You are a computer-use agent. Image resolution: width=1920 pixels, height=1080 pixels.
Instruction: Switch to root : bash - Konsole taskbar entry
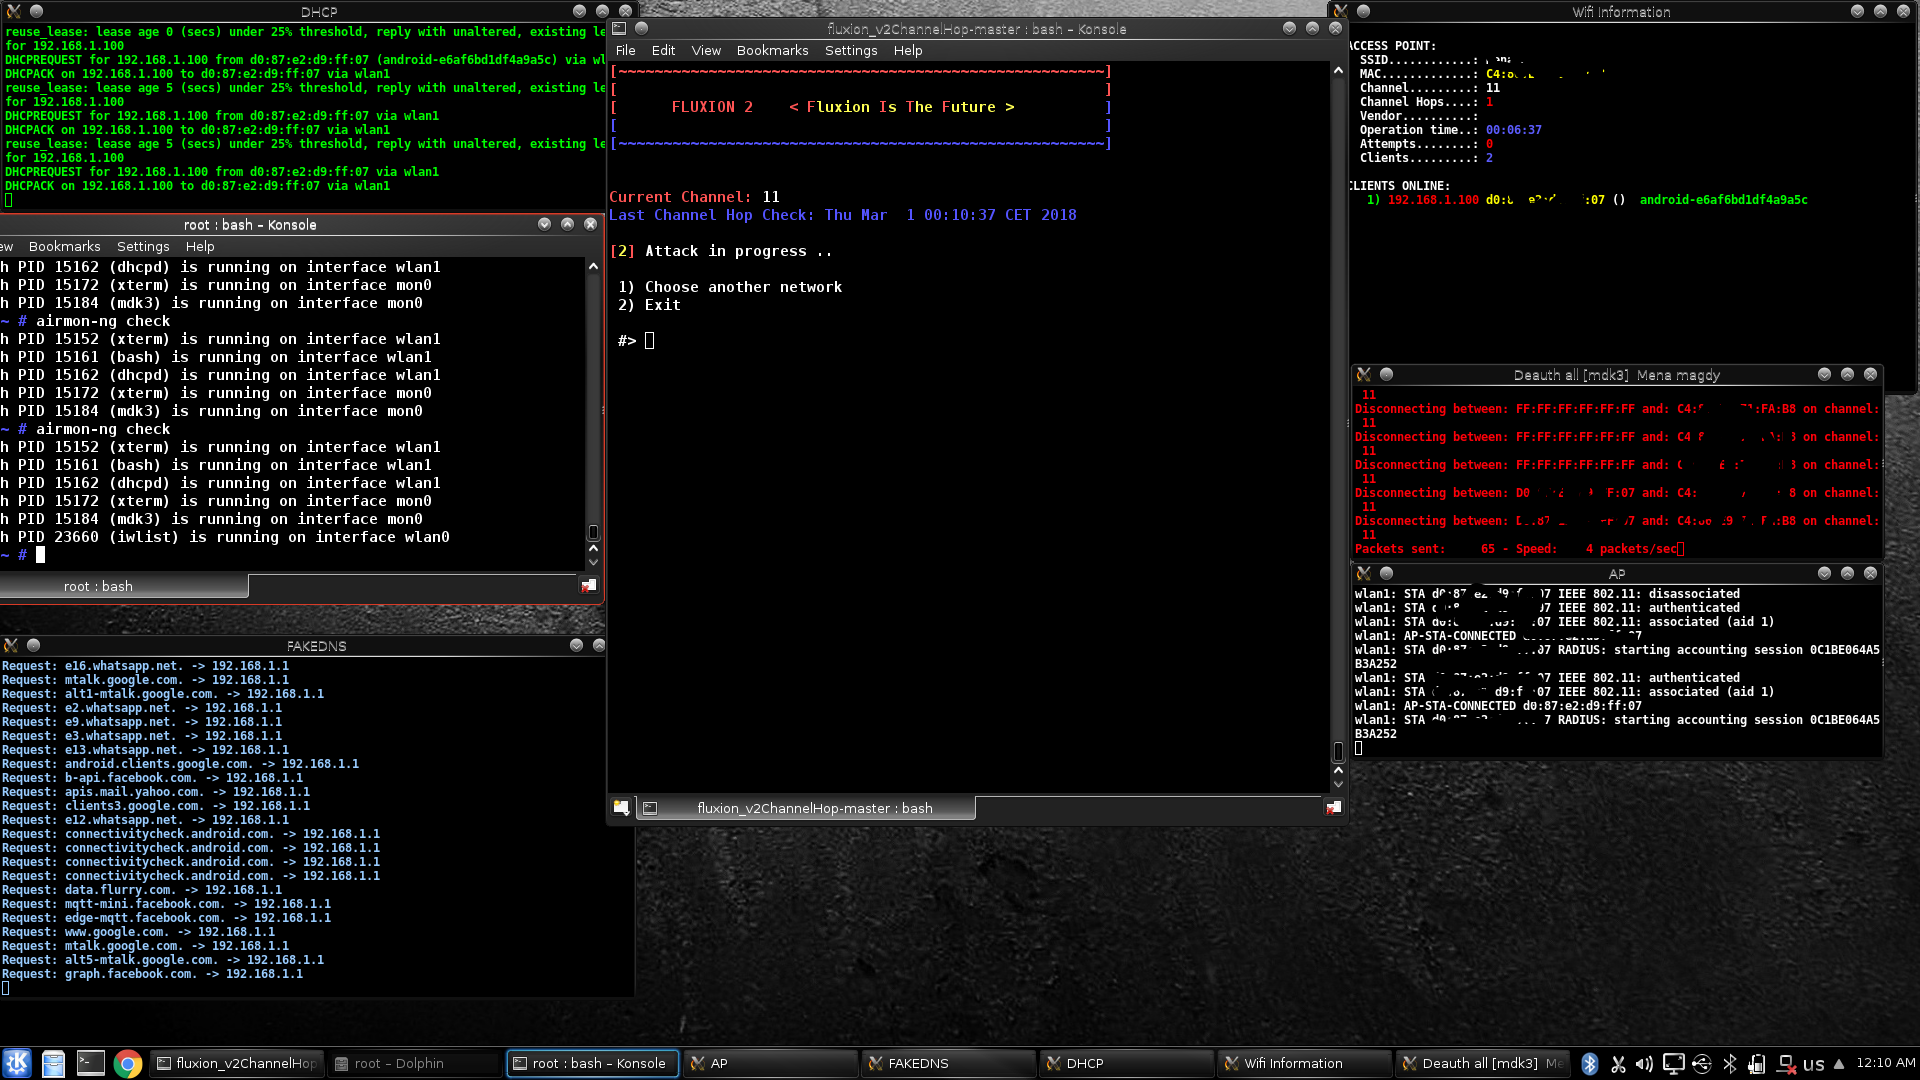[593, 1063]
